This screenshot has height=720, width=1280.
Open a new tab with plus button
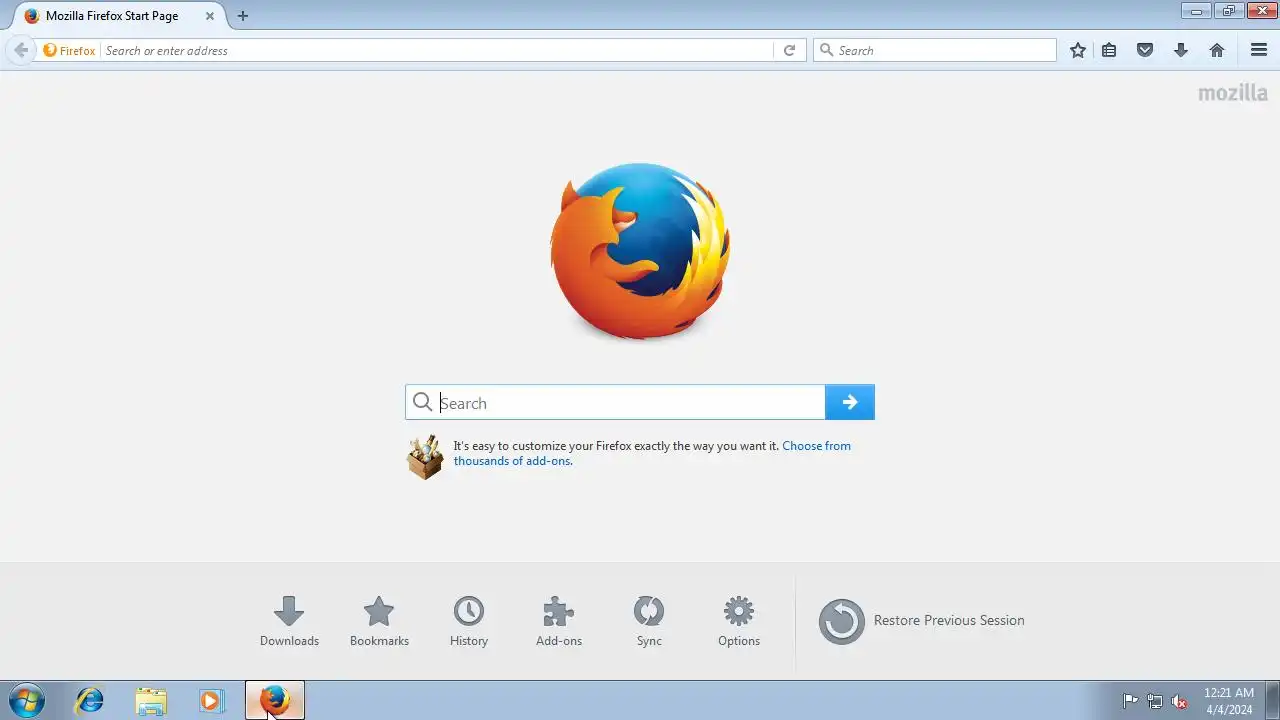coord(243,16)
